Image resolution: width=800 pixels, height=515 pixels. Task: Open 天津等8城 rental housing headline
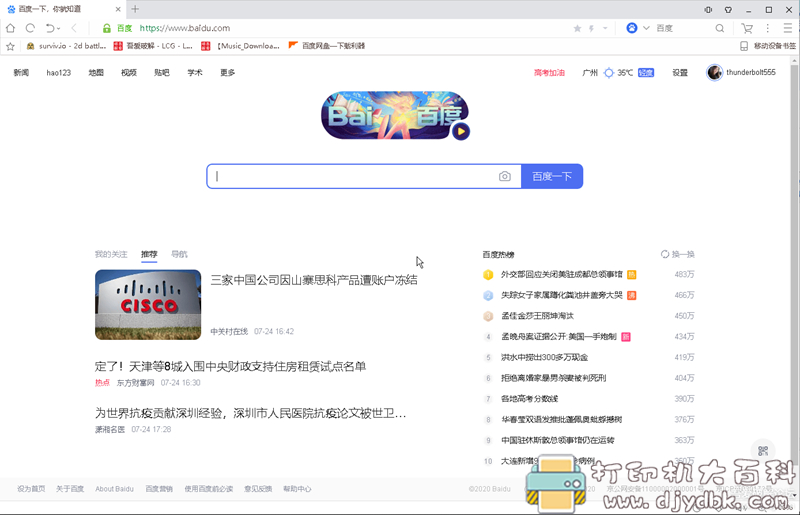[x=231, y=366]
